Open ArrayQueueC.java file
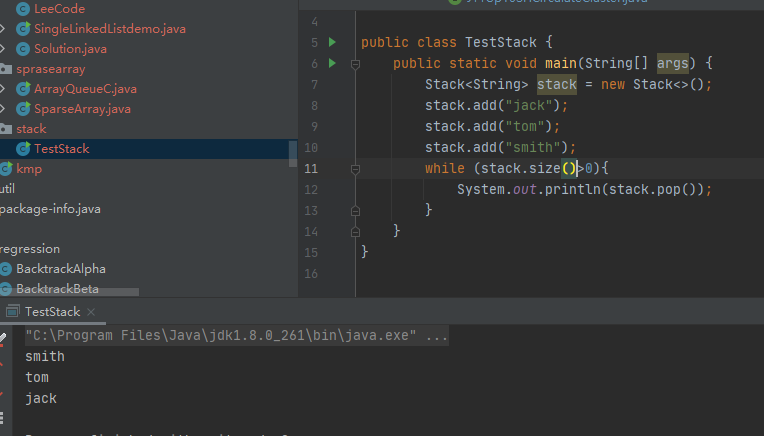764x436 pixels. pyautogui.click(x=85, y=89)
